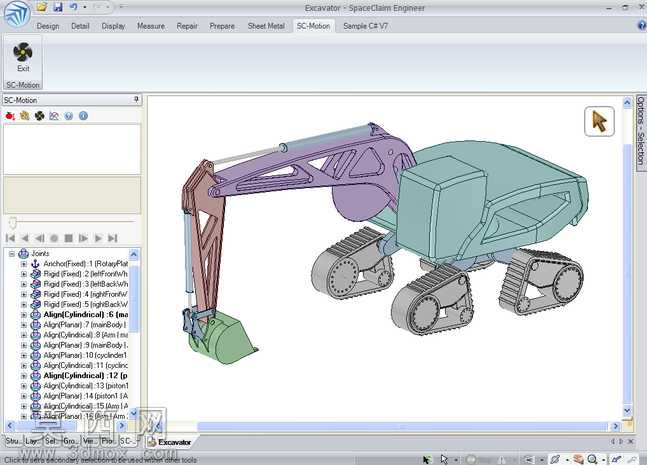This screenshot has height=465, width=647.
Task: Click the Exit SC-Motion fan button
Action: pos(23,57)
